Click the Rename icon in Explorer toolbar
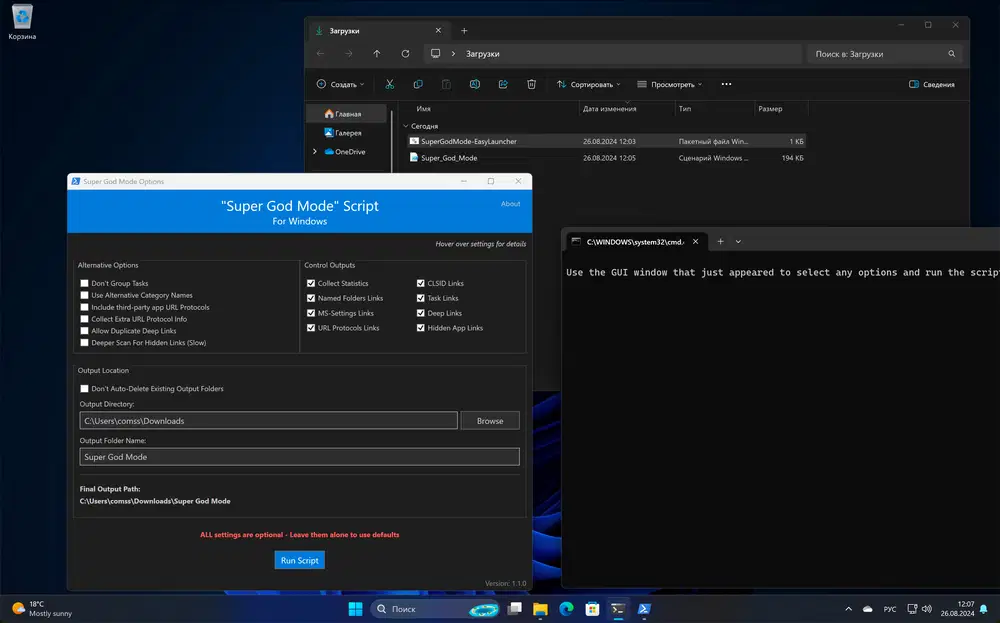This screenshot has width=1000, height=623. 475,85
